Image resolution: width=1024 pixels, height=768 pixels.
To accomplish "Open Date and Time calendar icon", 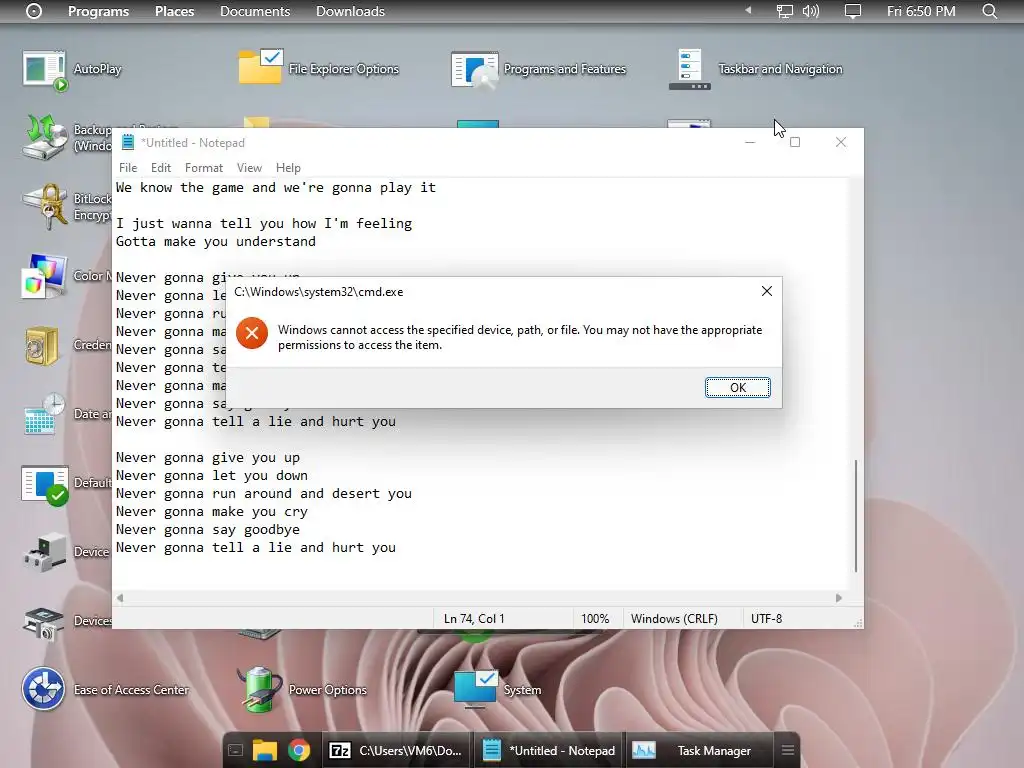I will pyautogui.click(x=44, y=414).
